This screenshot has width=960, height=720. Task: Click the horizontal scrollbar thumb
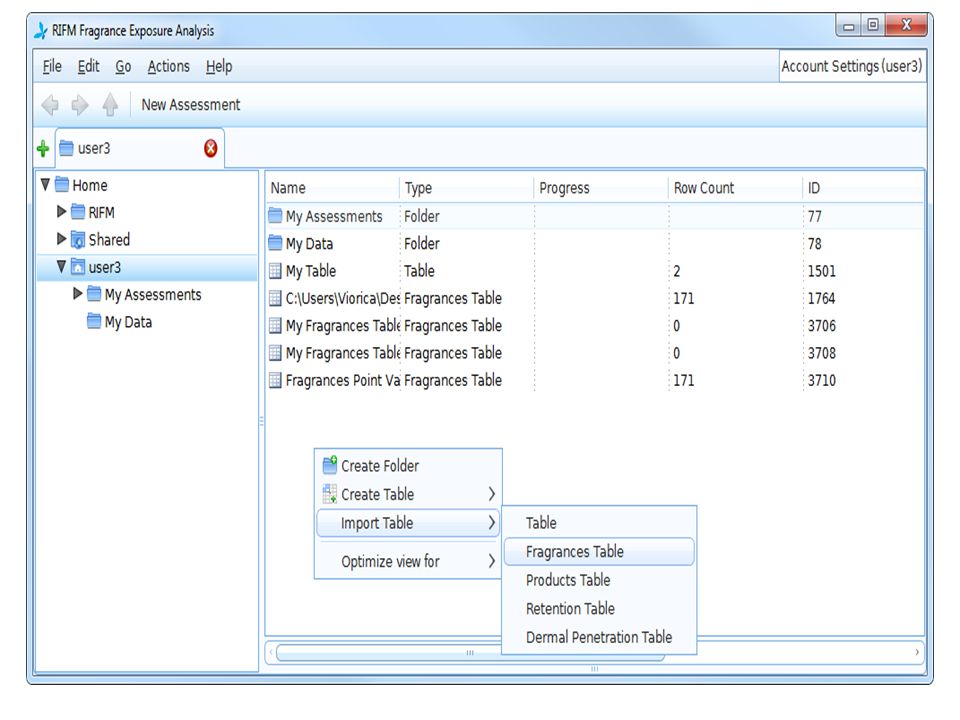click(x=470, y=653)
